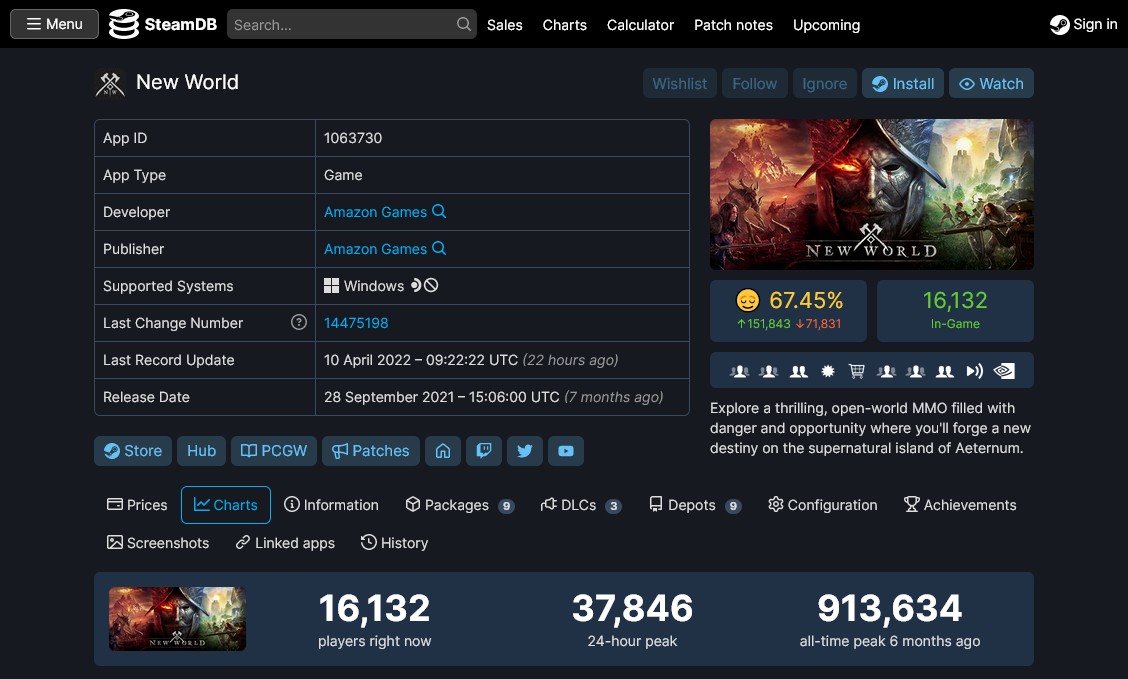1128x679 pixels.
Task: Open the Patches button
Action: tap(370, 451)
